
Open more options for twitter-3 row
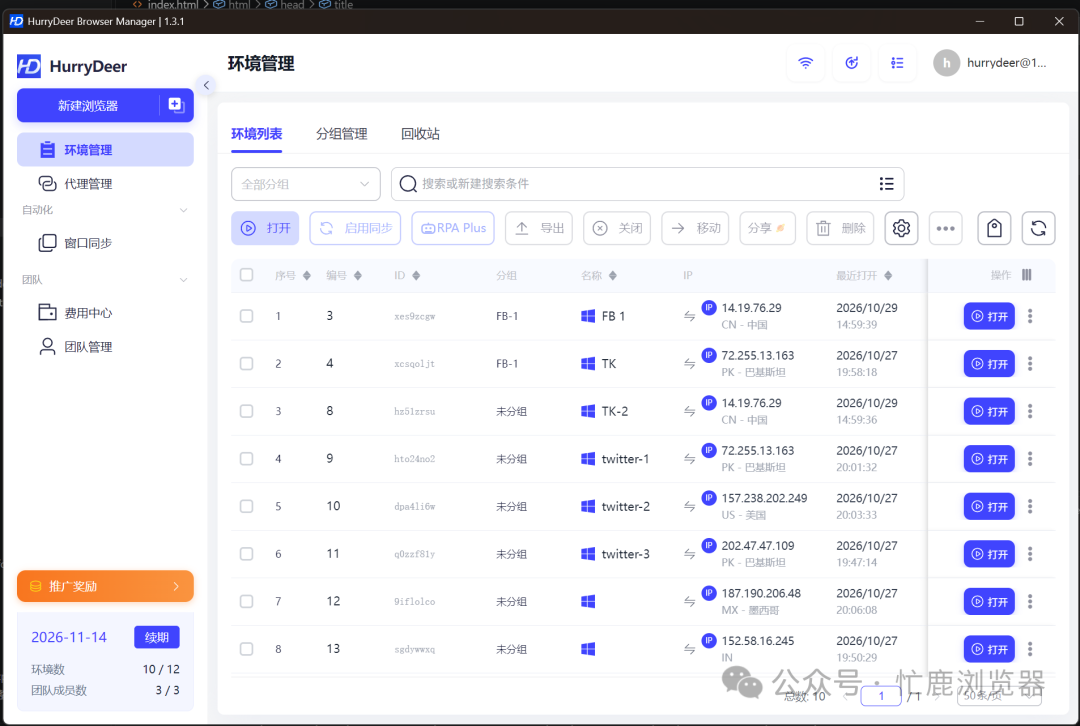point(1030,554)
